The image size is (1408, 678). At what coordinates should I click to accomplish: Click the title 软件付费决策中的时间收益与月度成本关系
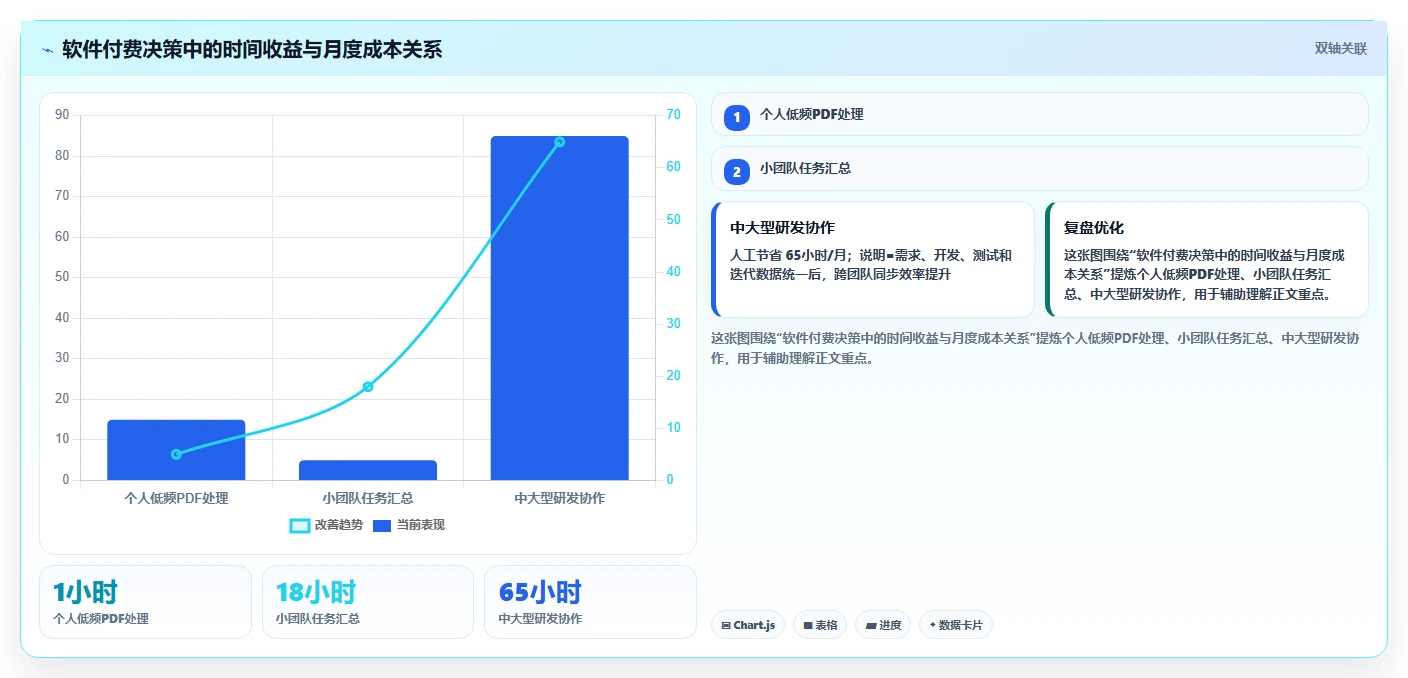(x=252, y=49)
